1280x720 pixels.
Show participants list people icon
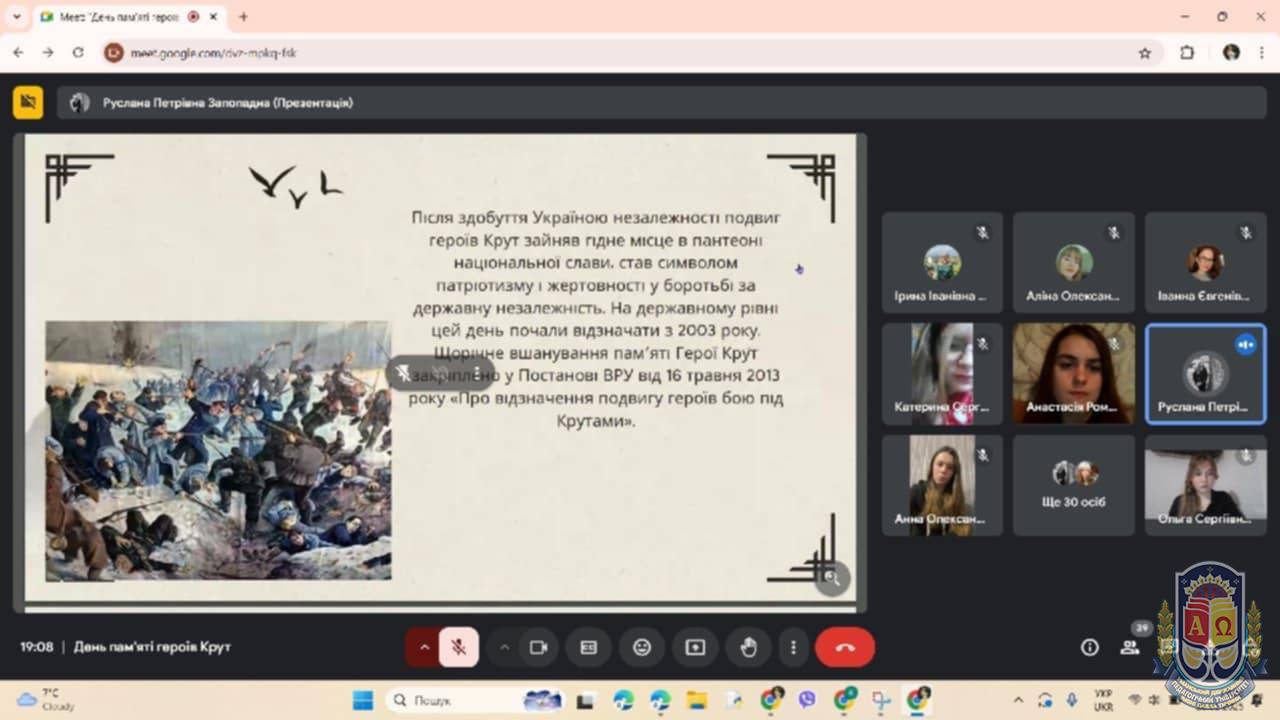point(1130,647)
